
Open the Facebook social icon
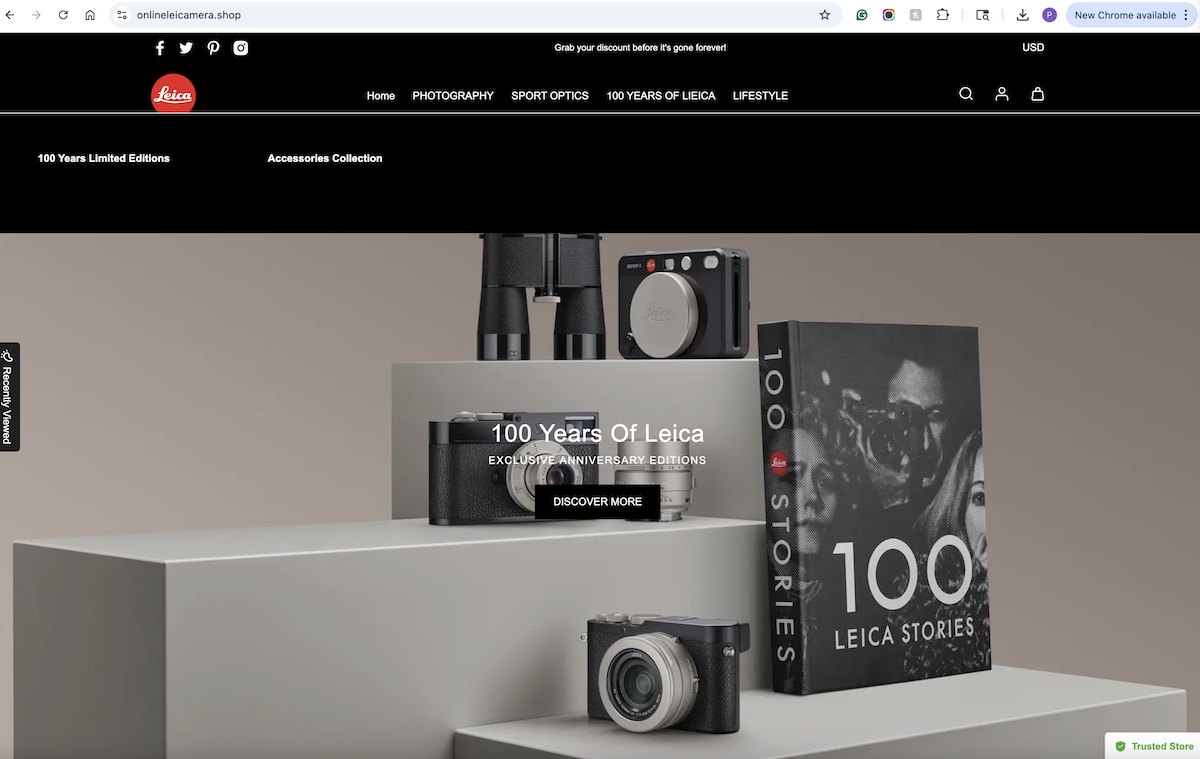160,48
